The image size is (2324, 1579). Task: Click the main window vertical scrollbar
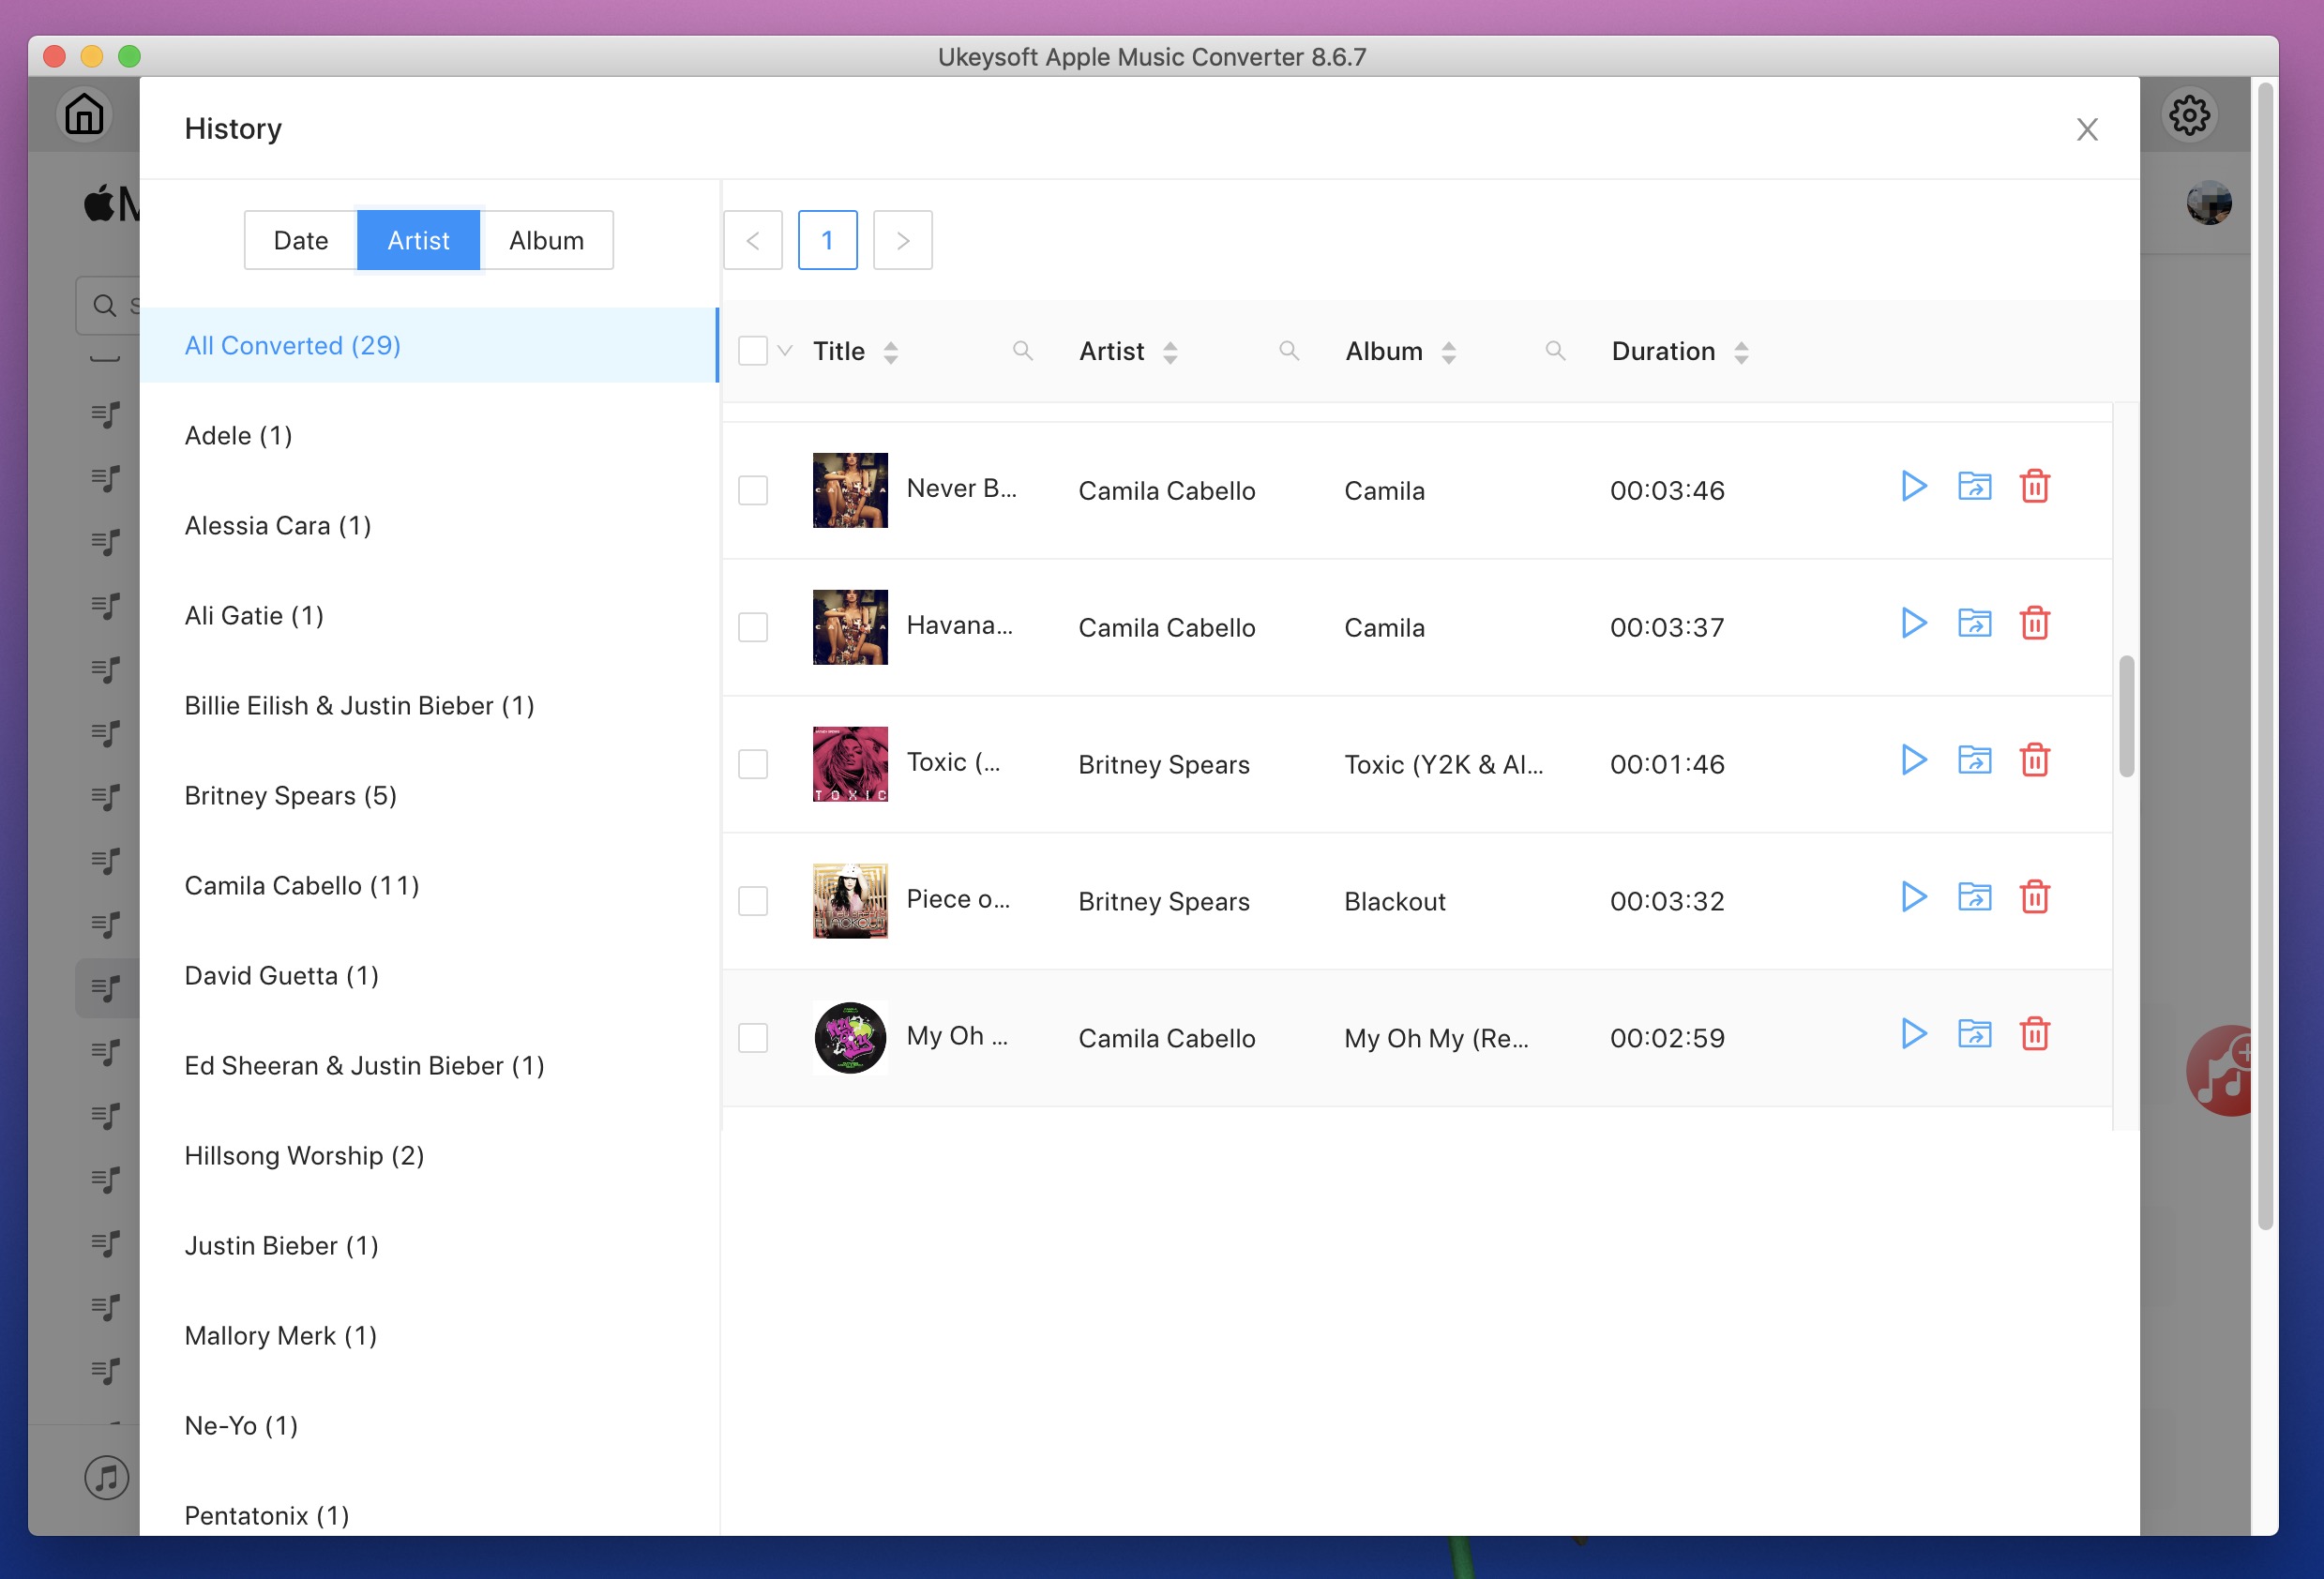point(2265,656)
